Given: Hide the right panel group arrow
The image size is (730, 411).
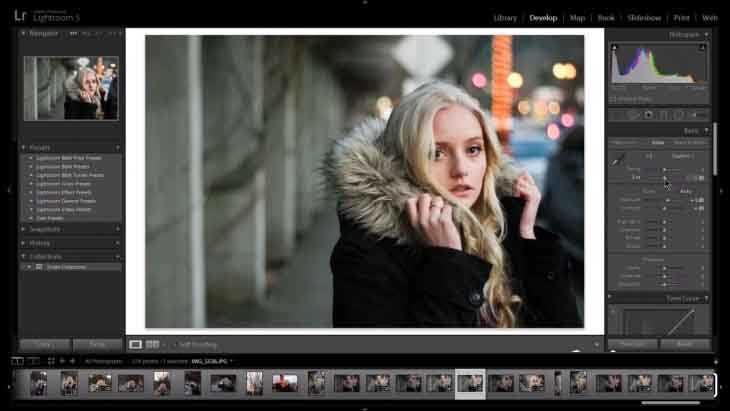Looking at the screenshot, I should [x=722, y=189].
